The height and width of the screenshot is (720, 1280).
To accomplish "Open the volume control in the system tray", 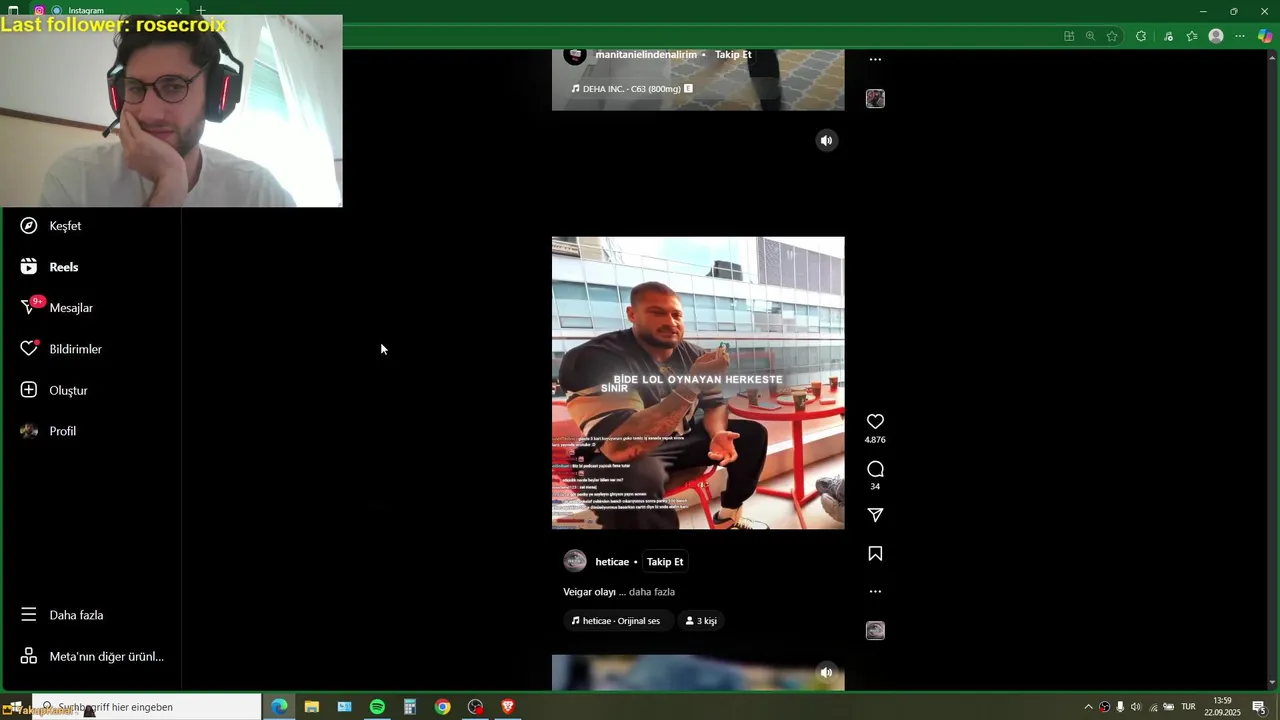I will tap(1136, 707).
